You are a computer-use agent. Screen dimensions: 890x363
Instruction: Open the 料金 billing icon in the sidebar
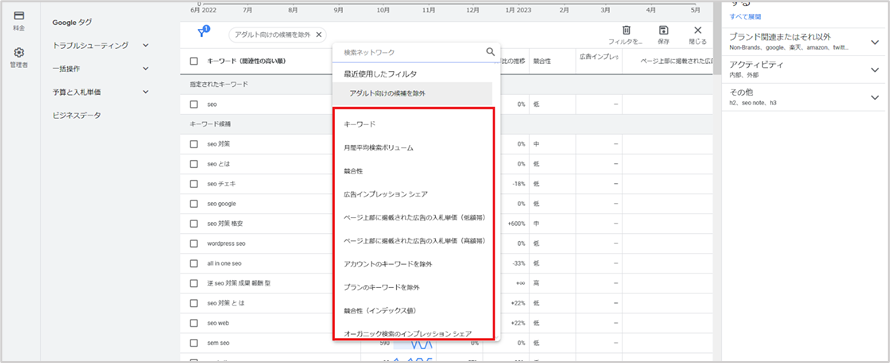click(x=19, y=15)
